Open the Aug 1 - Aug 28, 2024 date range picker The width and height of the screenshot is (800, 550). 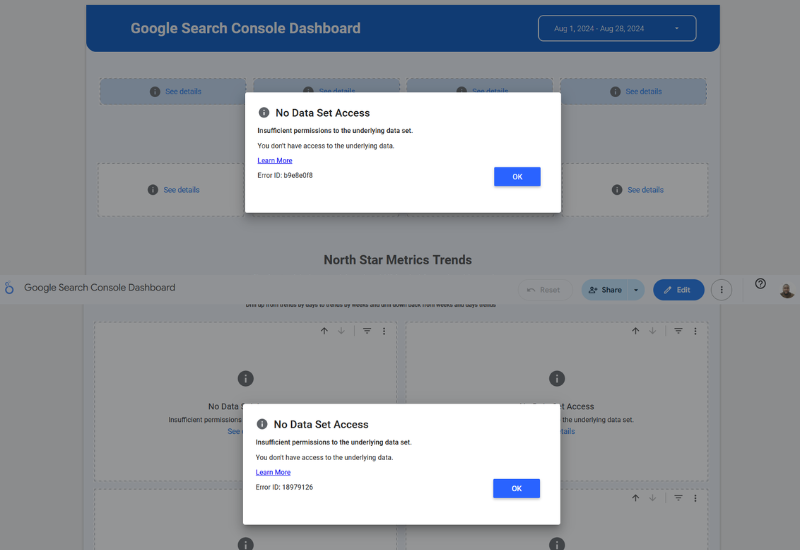[617, 28]
